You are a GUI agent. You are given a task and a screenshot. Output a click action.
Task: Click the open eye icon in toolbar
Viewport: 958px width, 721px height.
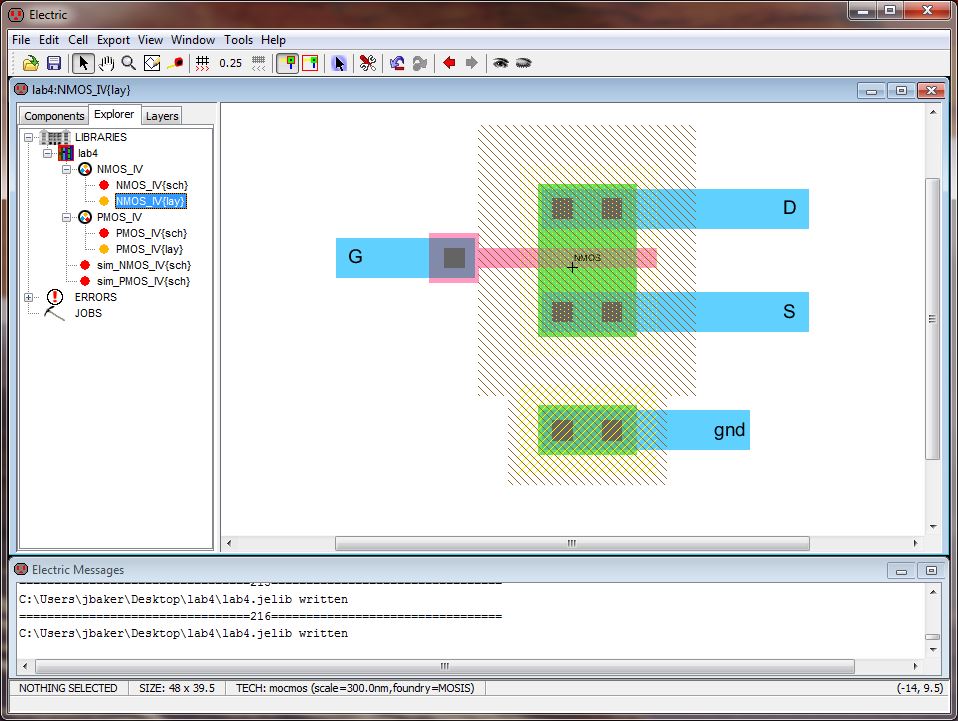(500, 63)
